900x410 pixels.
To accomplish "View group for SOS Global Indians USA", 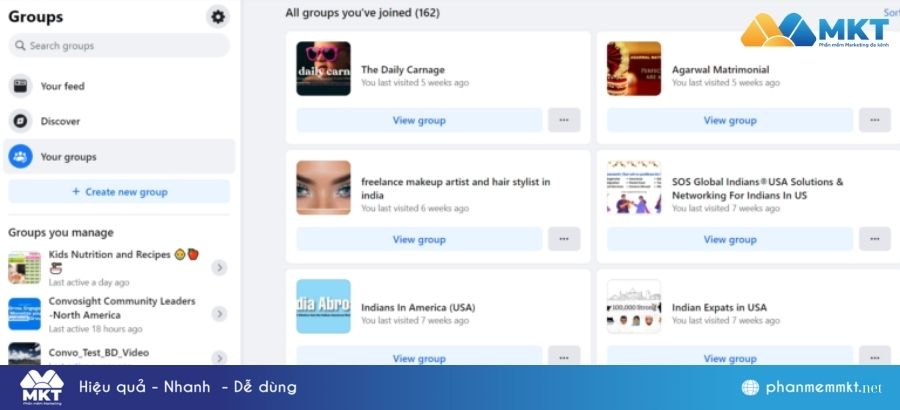I will click(x=730, y=239).
